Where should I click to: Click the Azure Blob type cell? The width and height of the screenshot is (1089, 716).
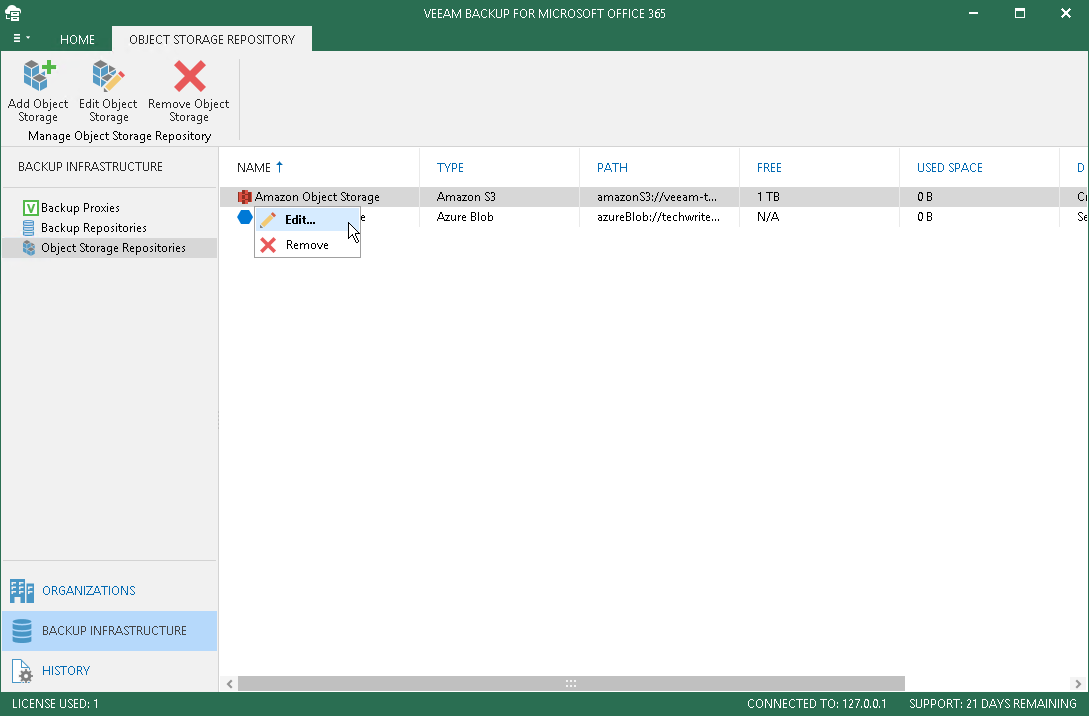click(465, 217)
